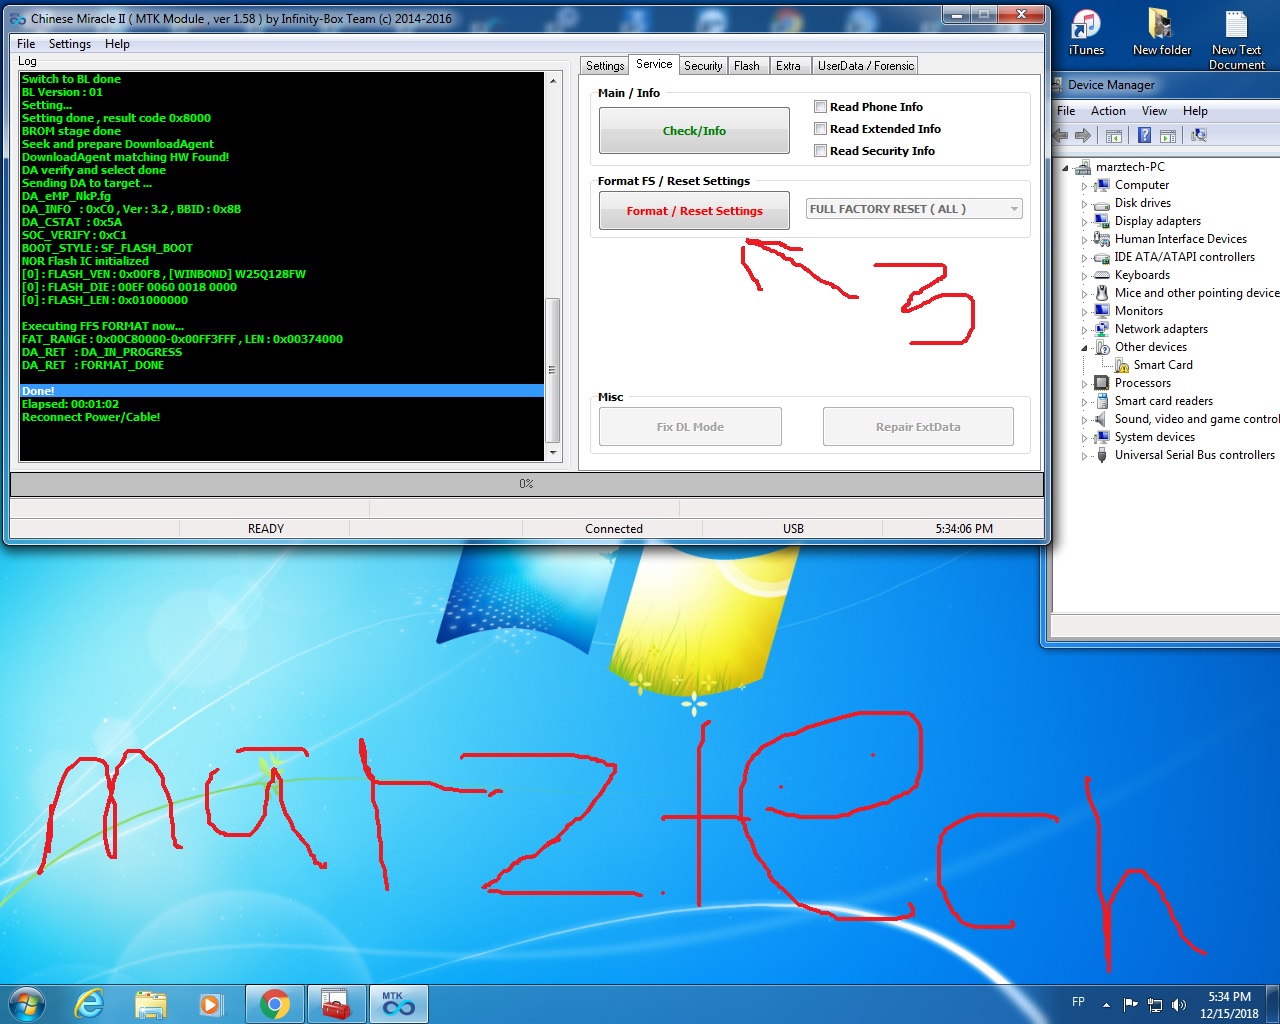The width and height of the screenshot is (1280, 1024).
Task: Open Action menu in Device Manager
Action: pyautogui.click(x=1108, y=111)
